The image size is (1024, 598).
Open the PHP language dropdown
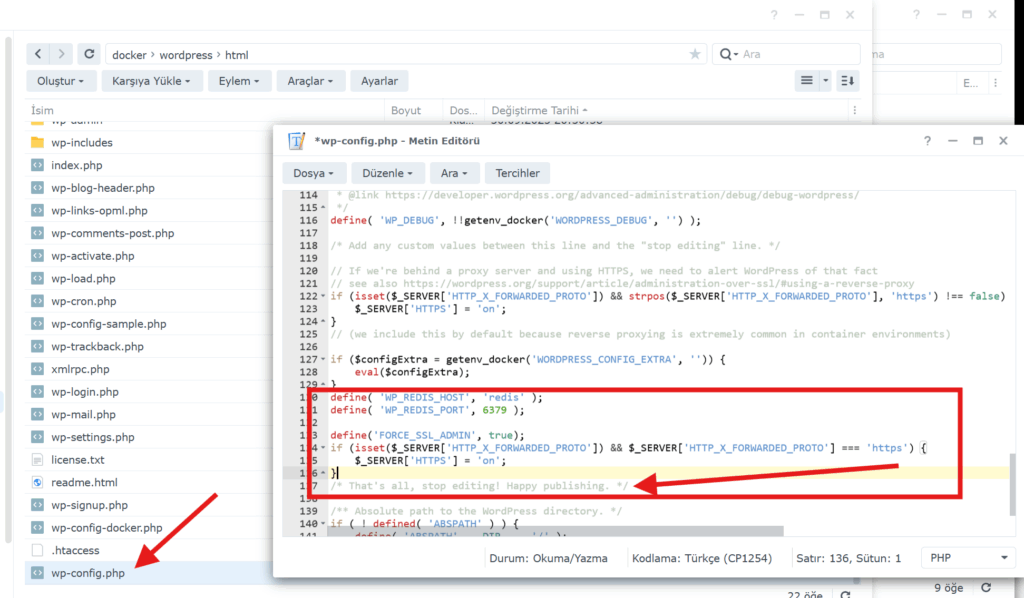click(x=967, y=558)
